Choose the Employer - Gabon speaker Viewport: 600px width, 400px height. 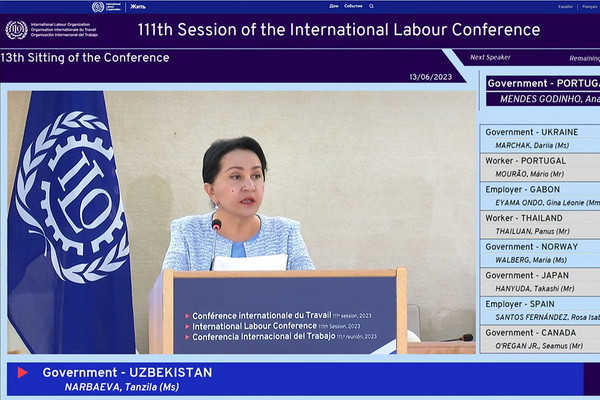pyautogui.click(x=542, y=196)
